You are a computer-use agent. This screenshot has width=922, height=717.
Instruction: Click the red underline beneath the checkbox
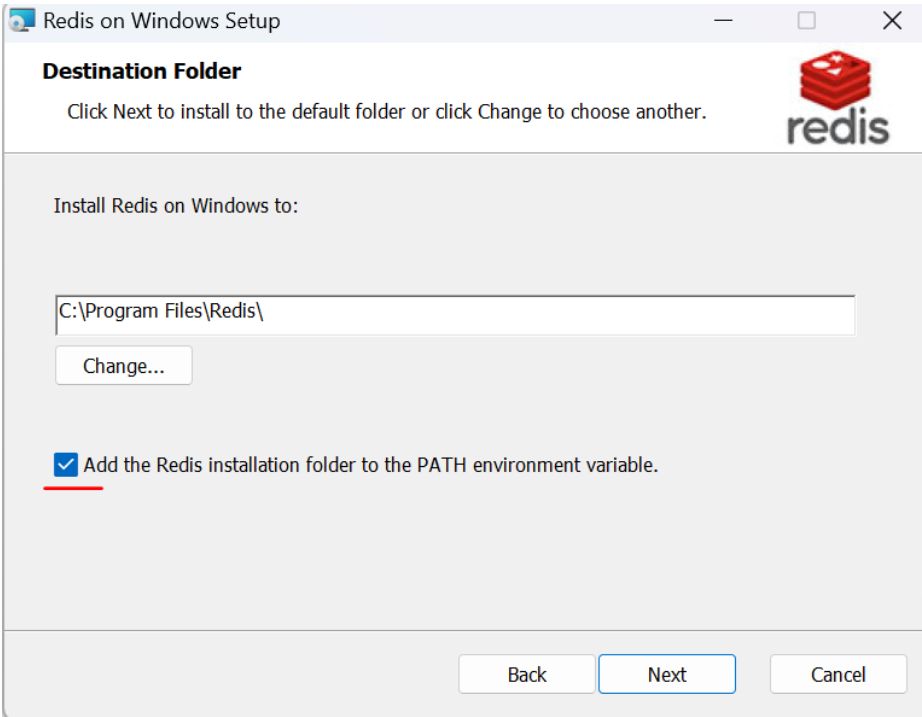(73, 488)
